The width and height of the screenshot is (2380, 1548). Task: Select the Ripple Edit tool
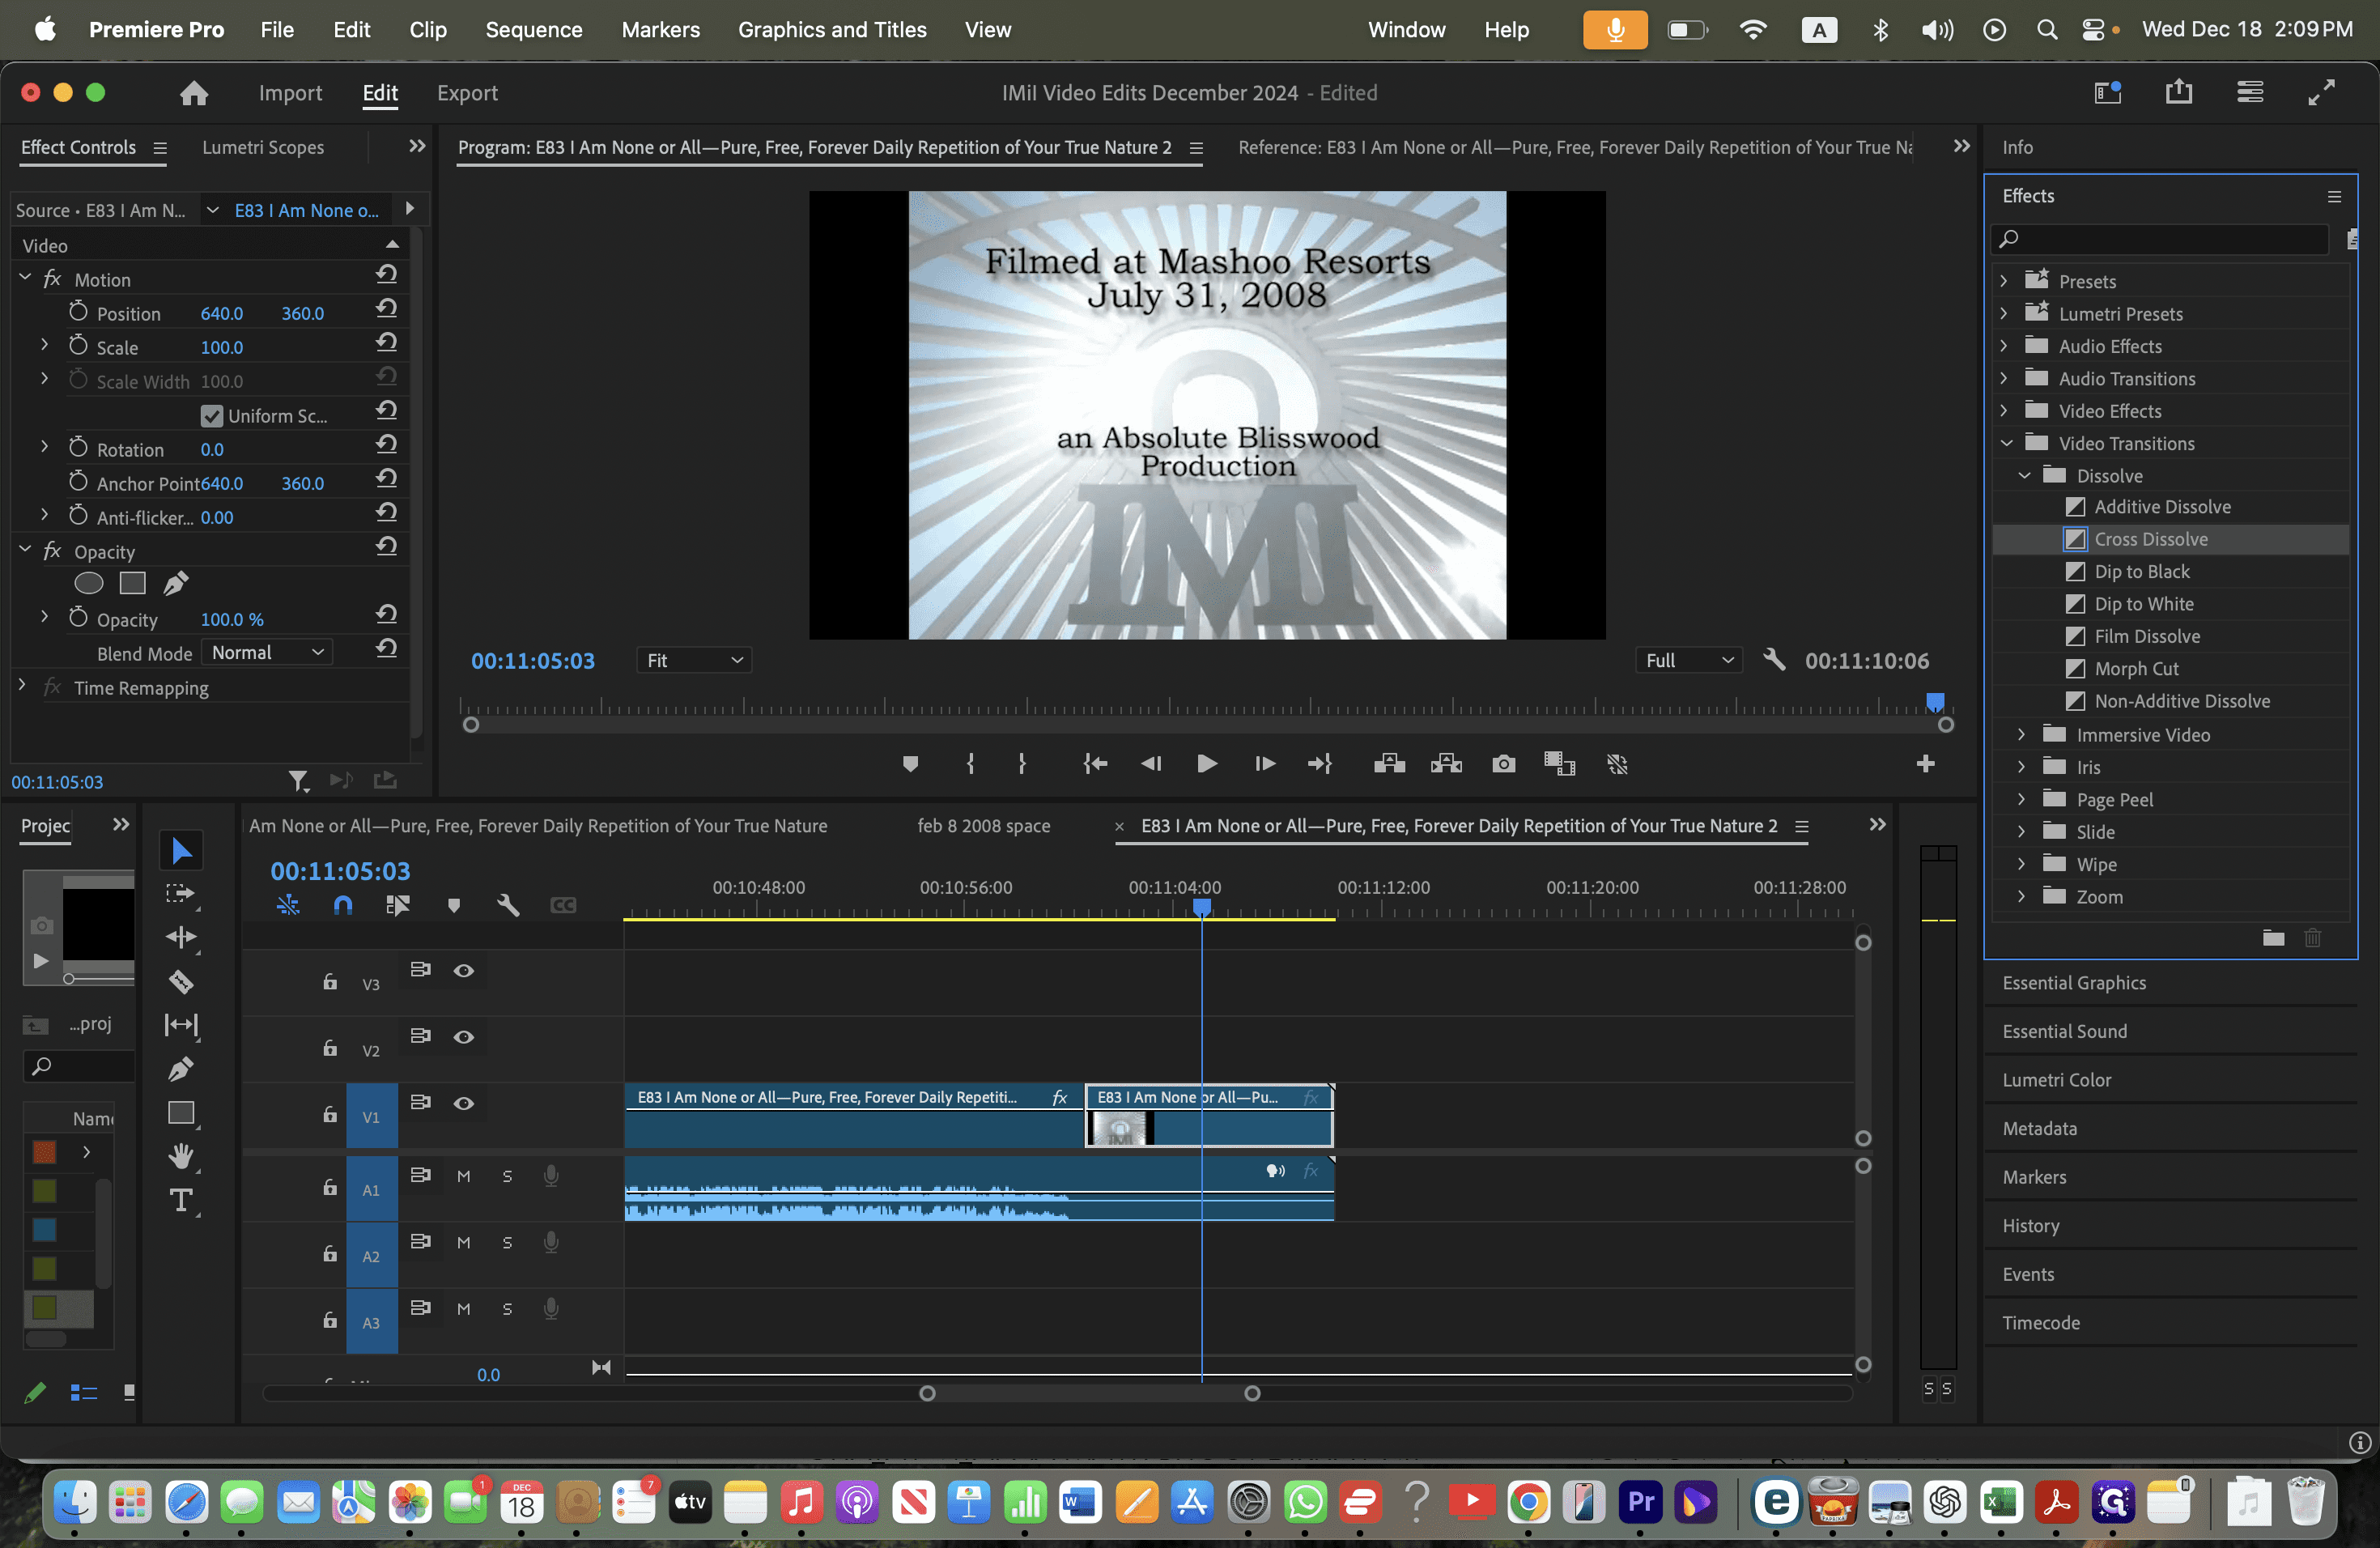(x=181, y=937)
